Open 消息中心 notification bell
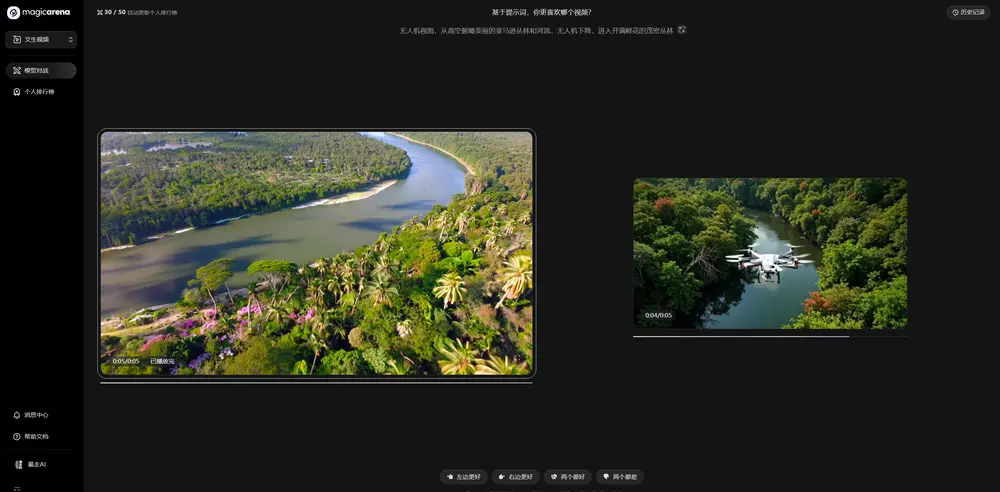Viewport: 1000px width, 492px height. click(x=17, y=415)
